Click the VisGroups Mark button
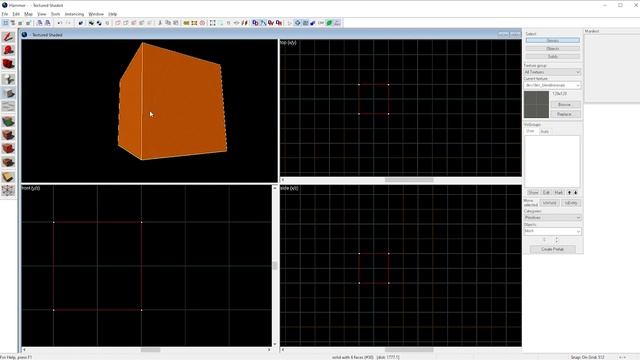The width and height of the screenshot is (640, 360). [x=558, y=192]
